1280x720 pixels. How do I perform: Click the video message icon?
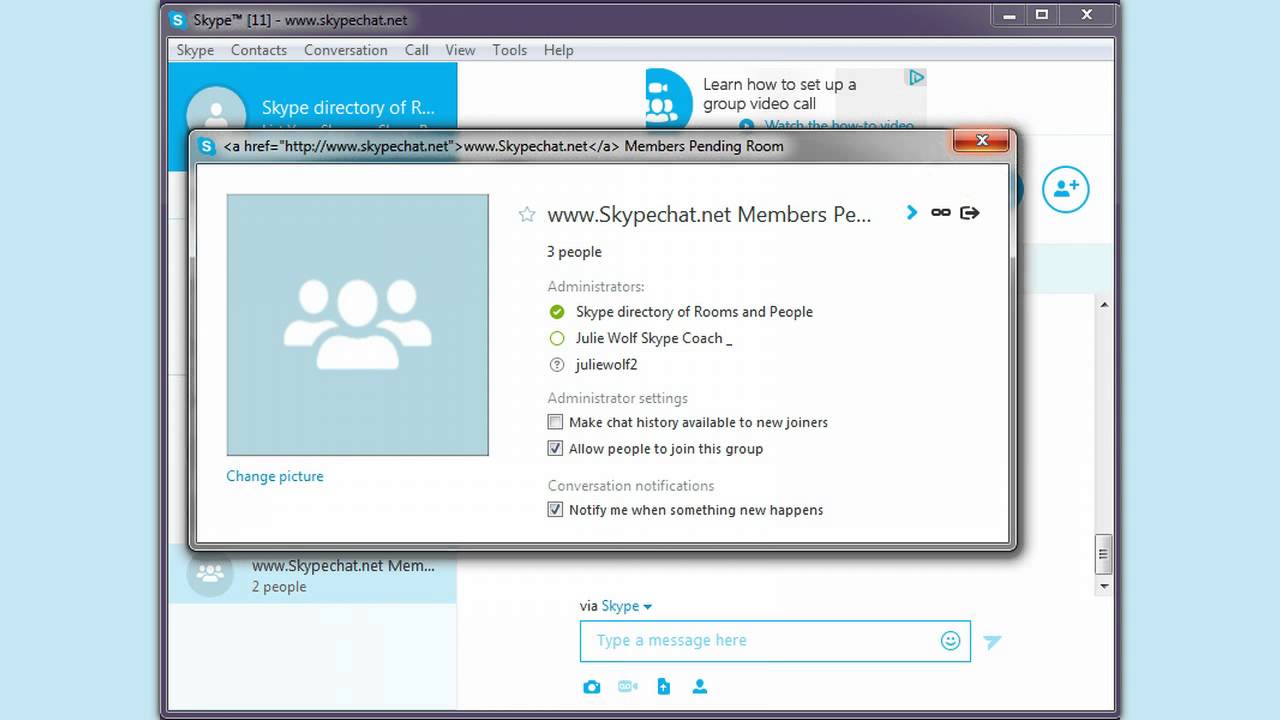click(x=627, y=687)
